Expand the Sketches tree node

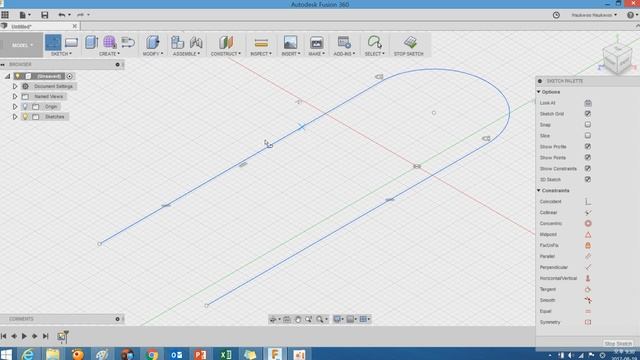(15, 117)
